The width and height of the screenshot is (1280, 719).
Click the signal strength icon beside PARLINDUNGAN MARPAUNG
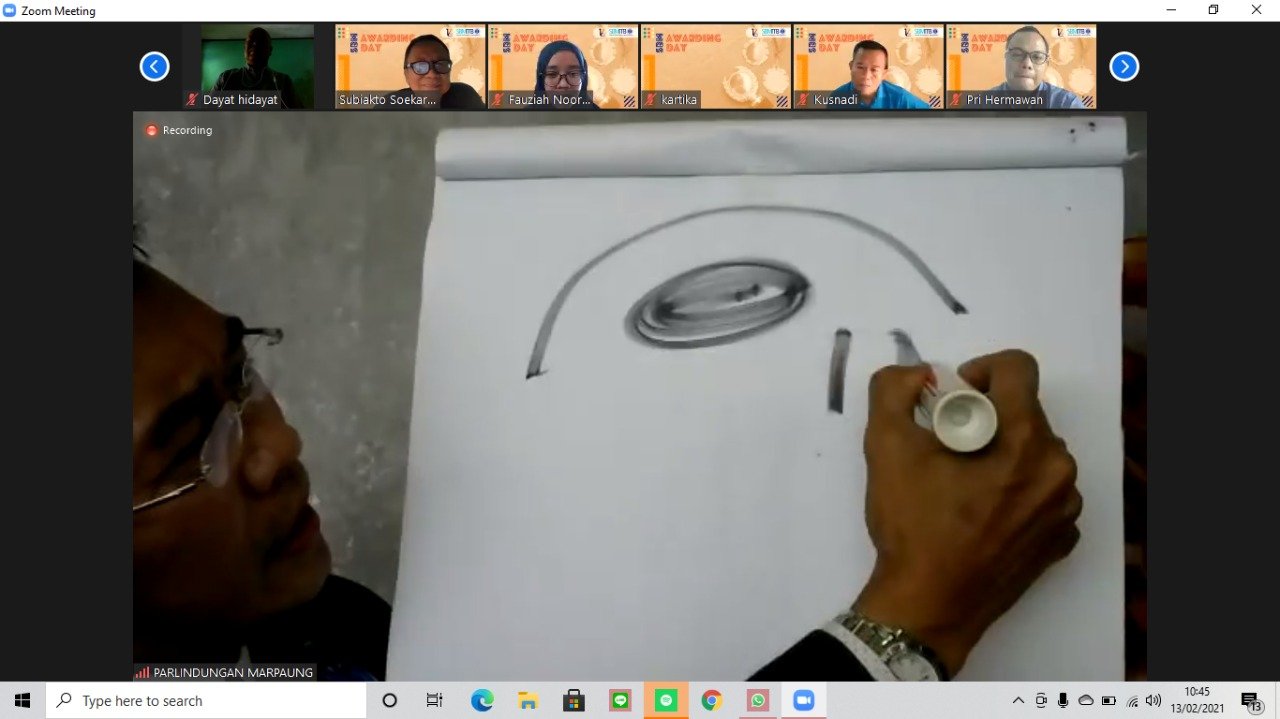click(x=142, y=673)
